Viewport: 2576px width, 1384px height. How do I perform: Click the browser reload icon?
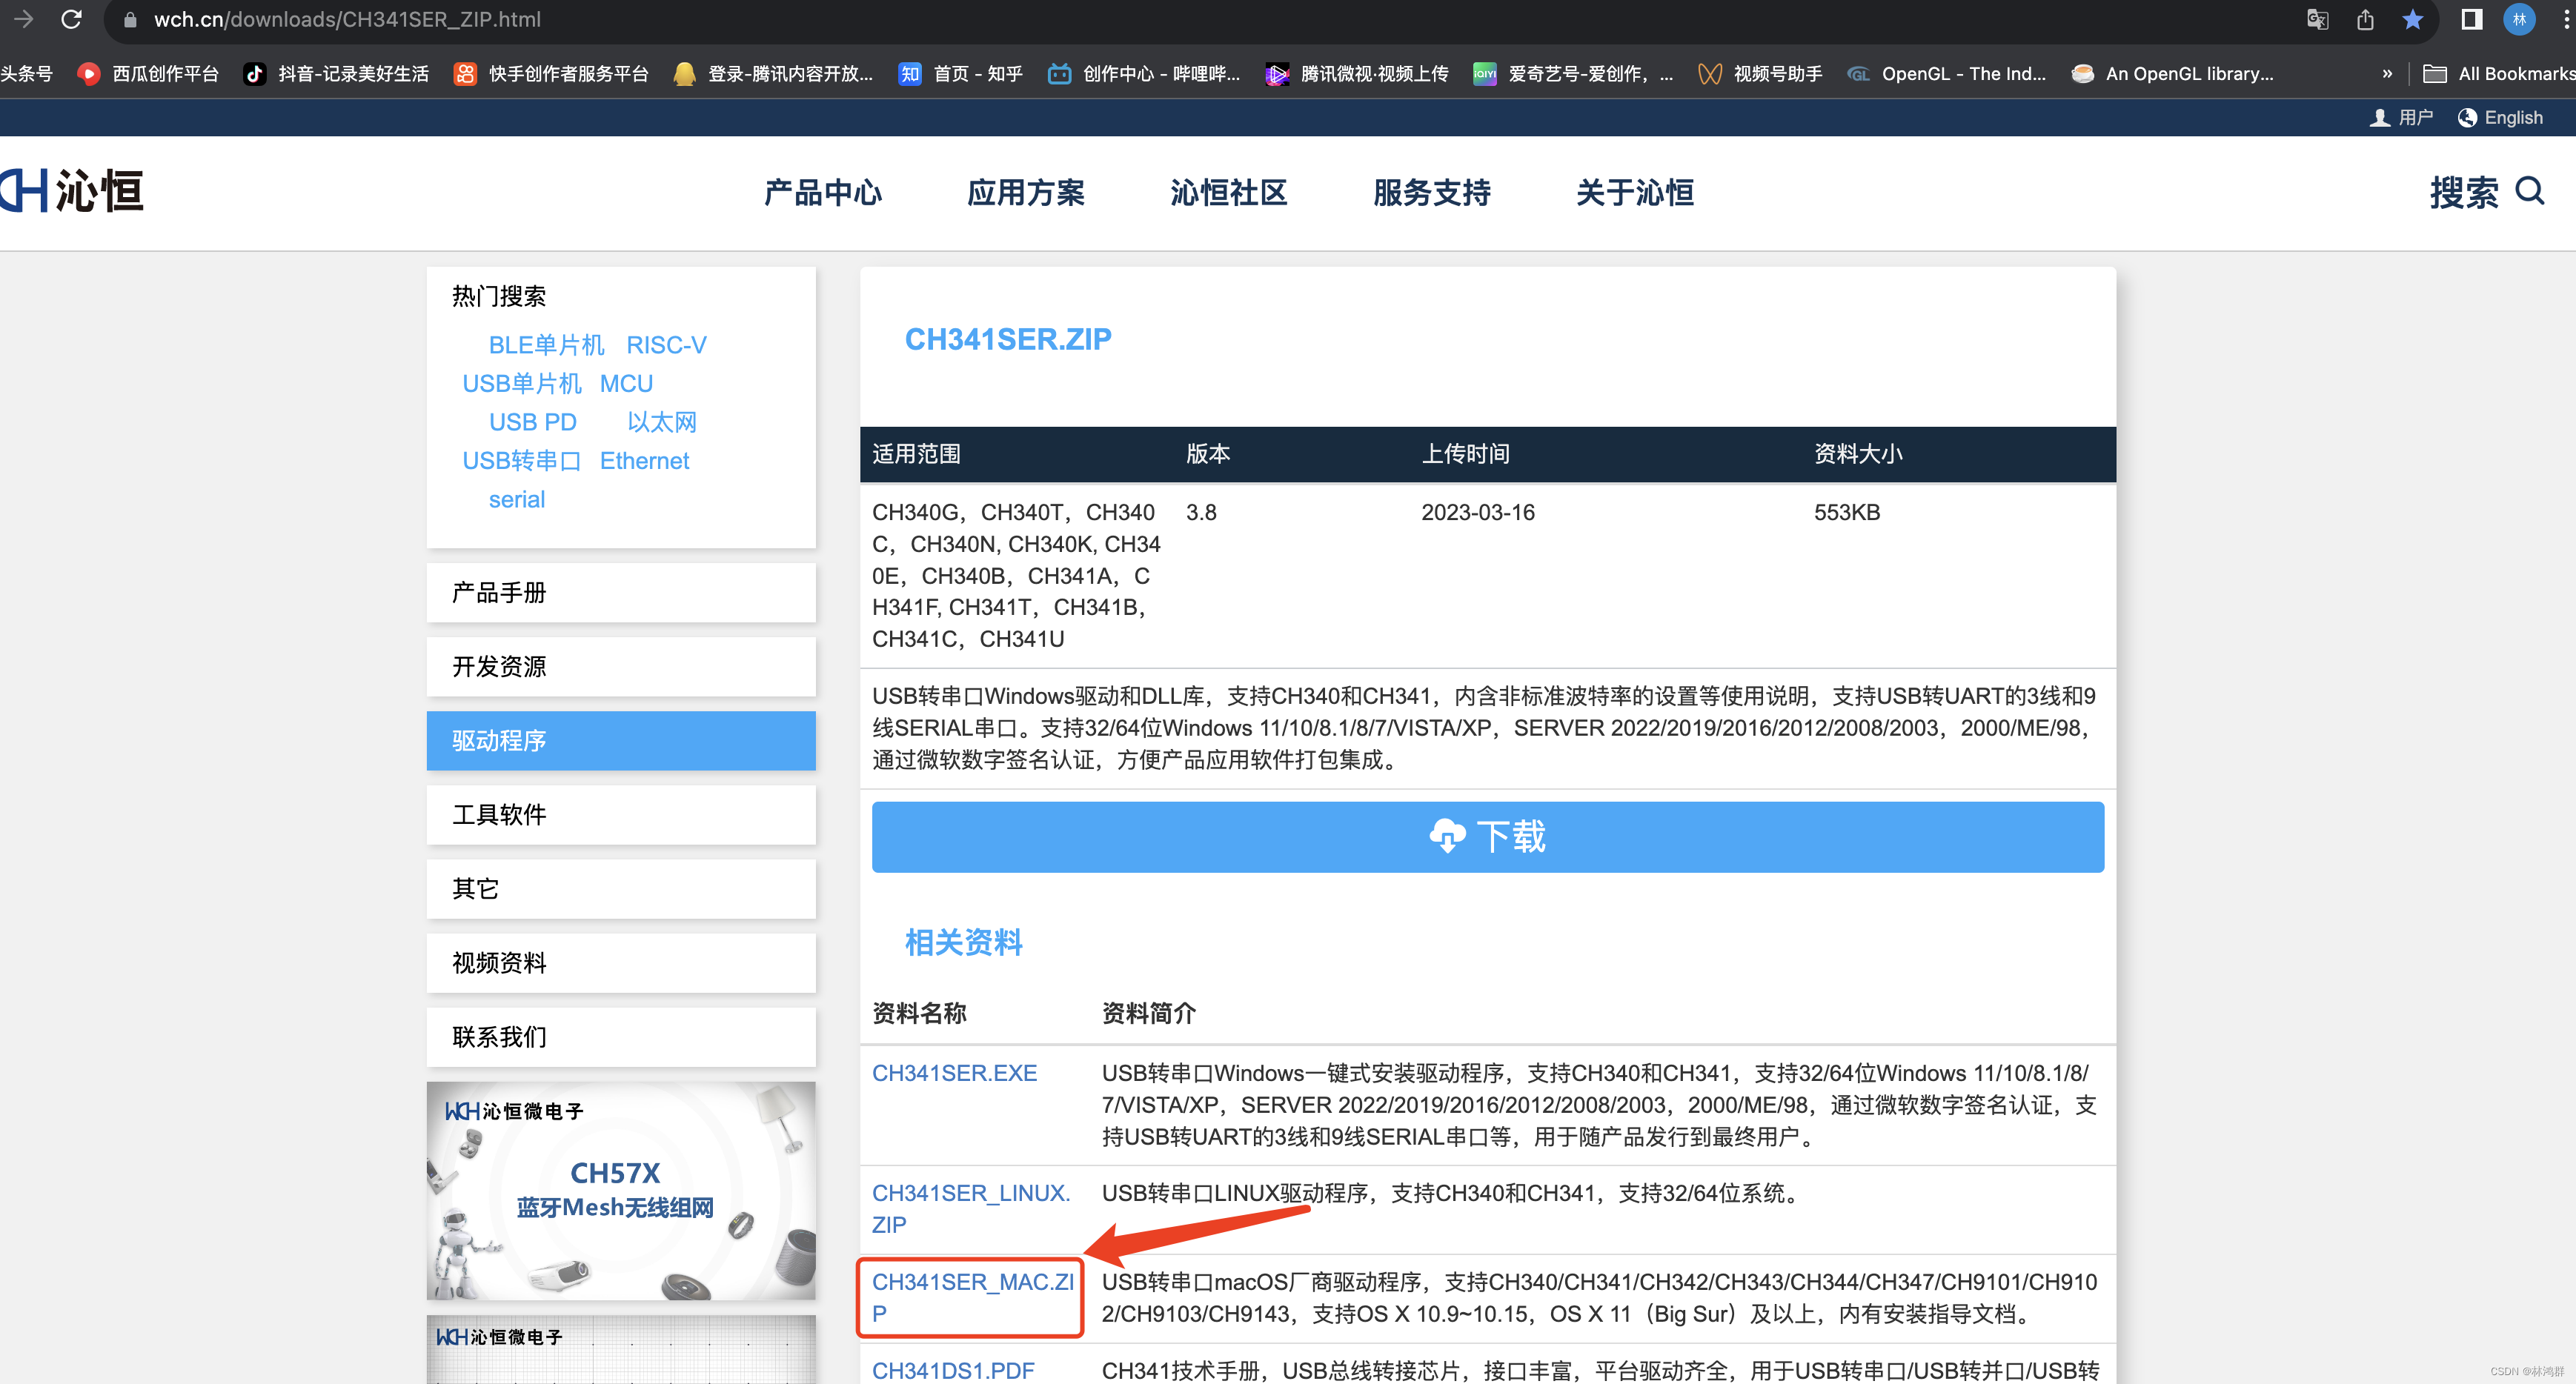pos(71,19)
